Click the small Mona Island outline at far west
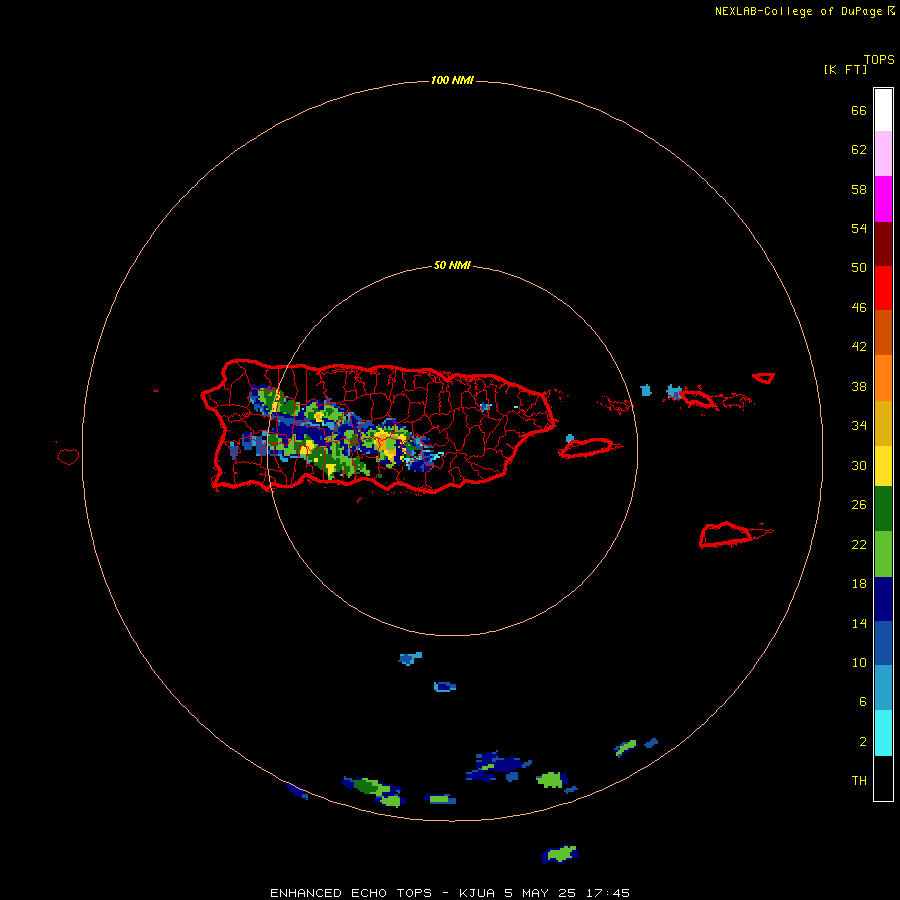Screen dimensions: 900x900 tap(68, 456)
